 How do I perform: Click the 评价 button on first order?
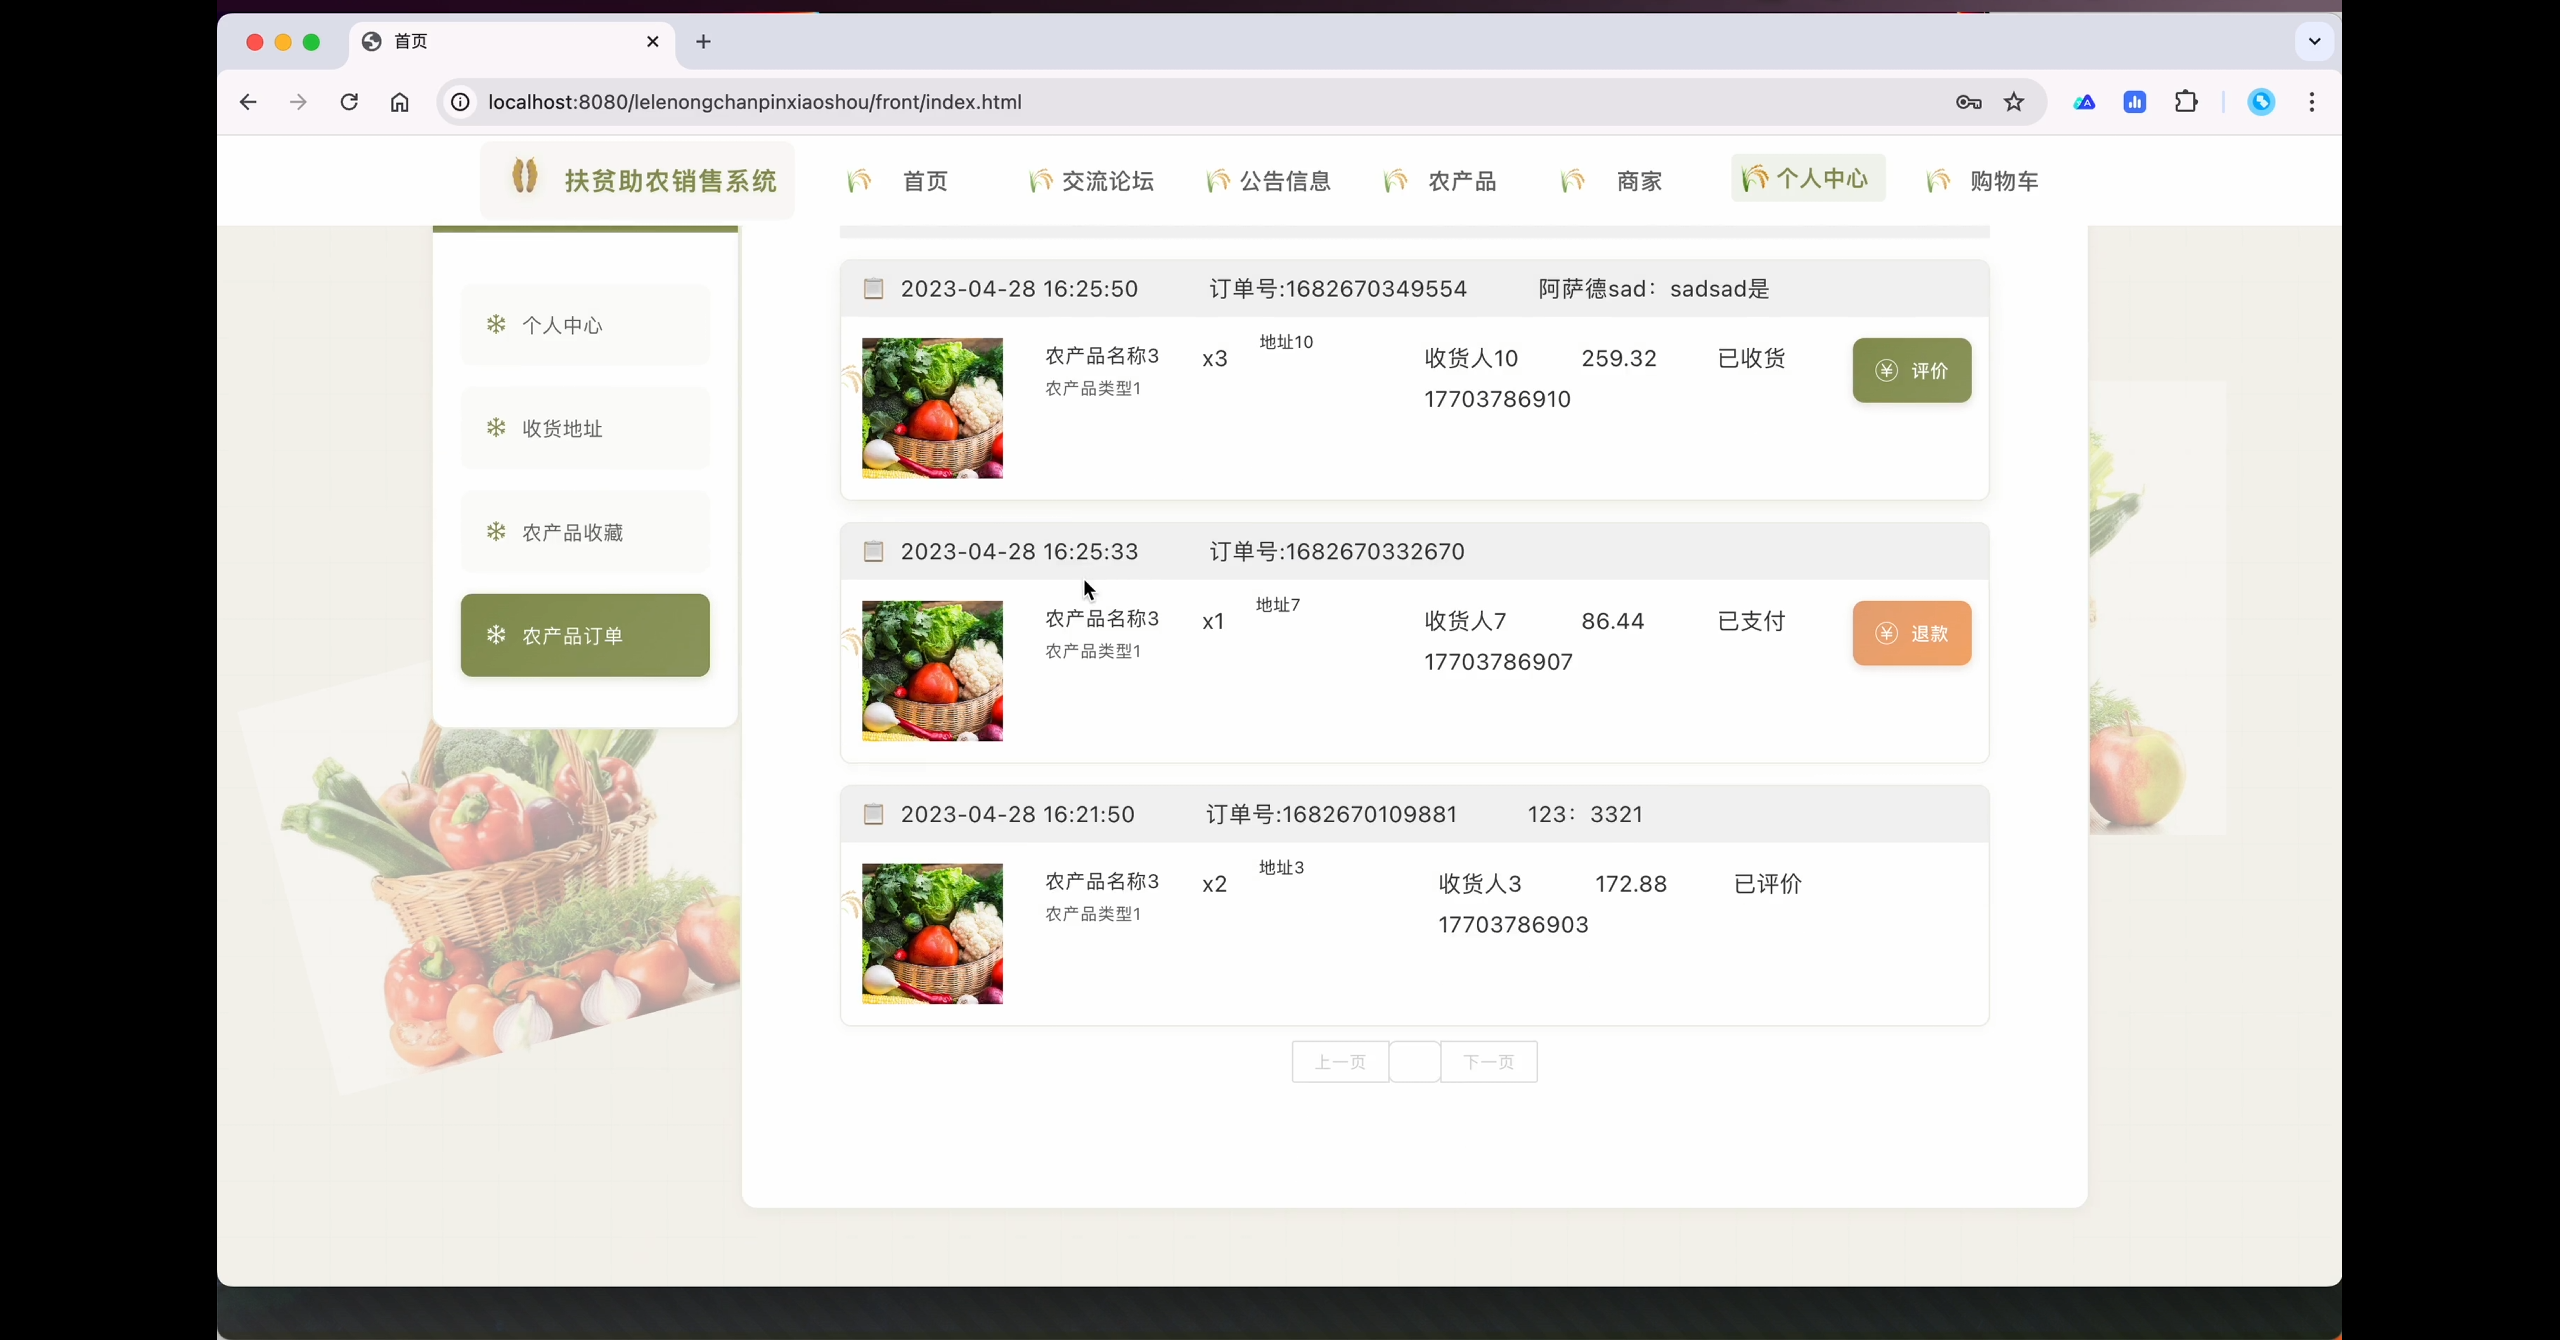pos(1911,371)
